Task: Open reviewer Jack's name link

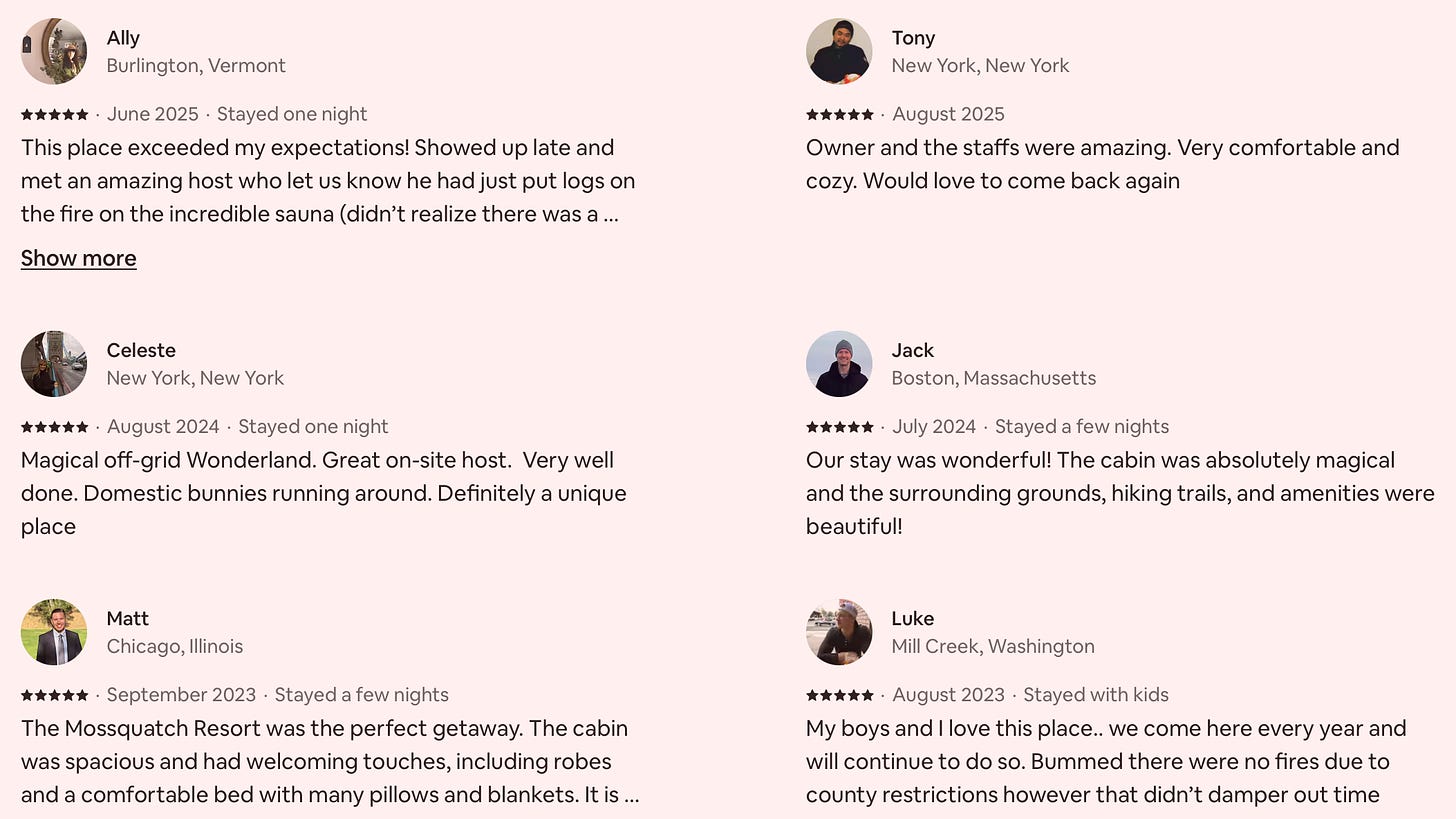Action: coord(912,350)
